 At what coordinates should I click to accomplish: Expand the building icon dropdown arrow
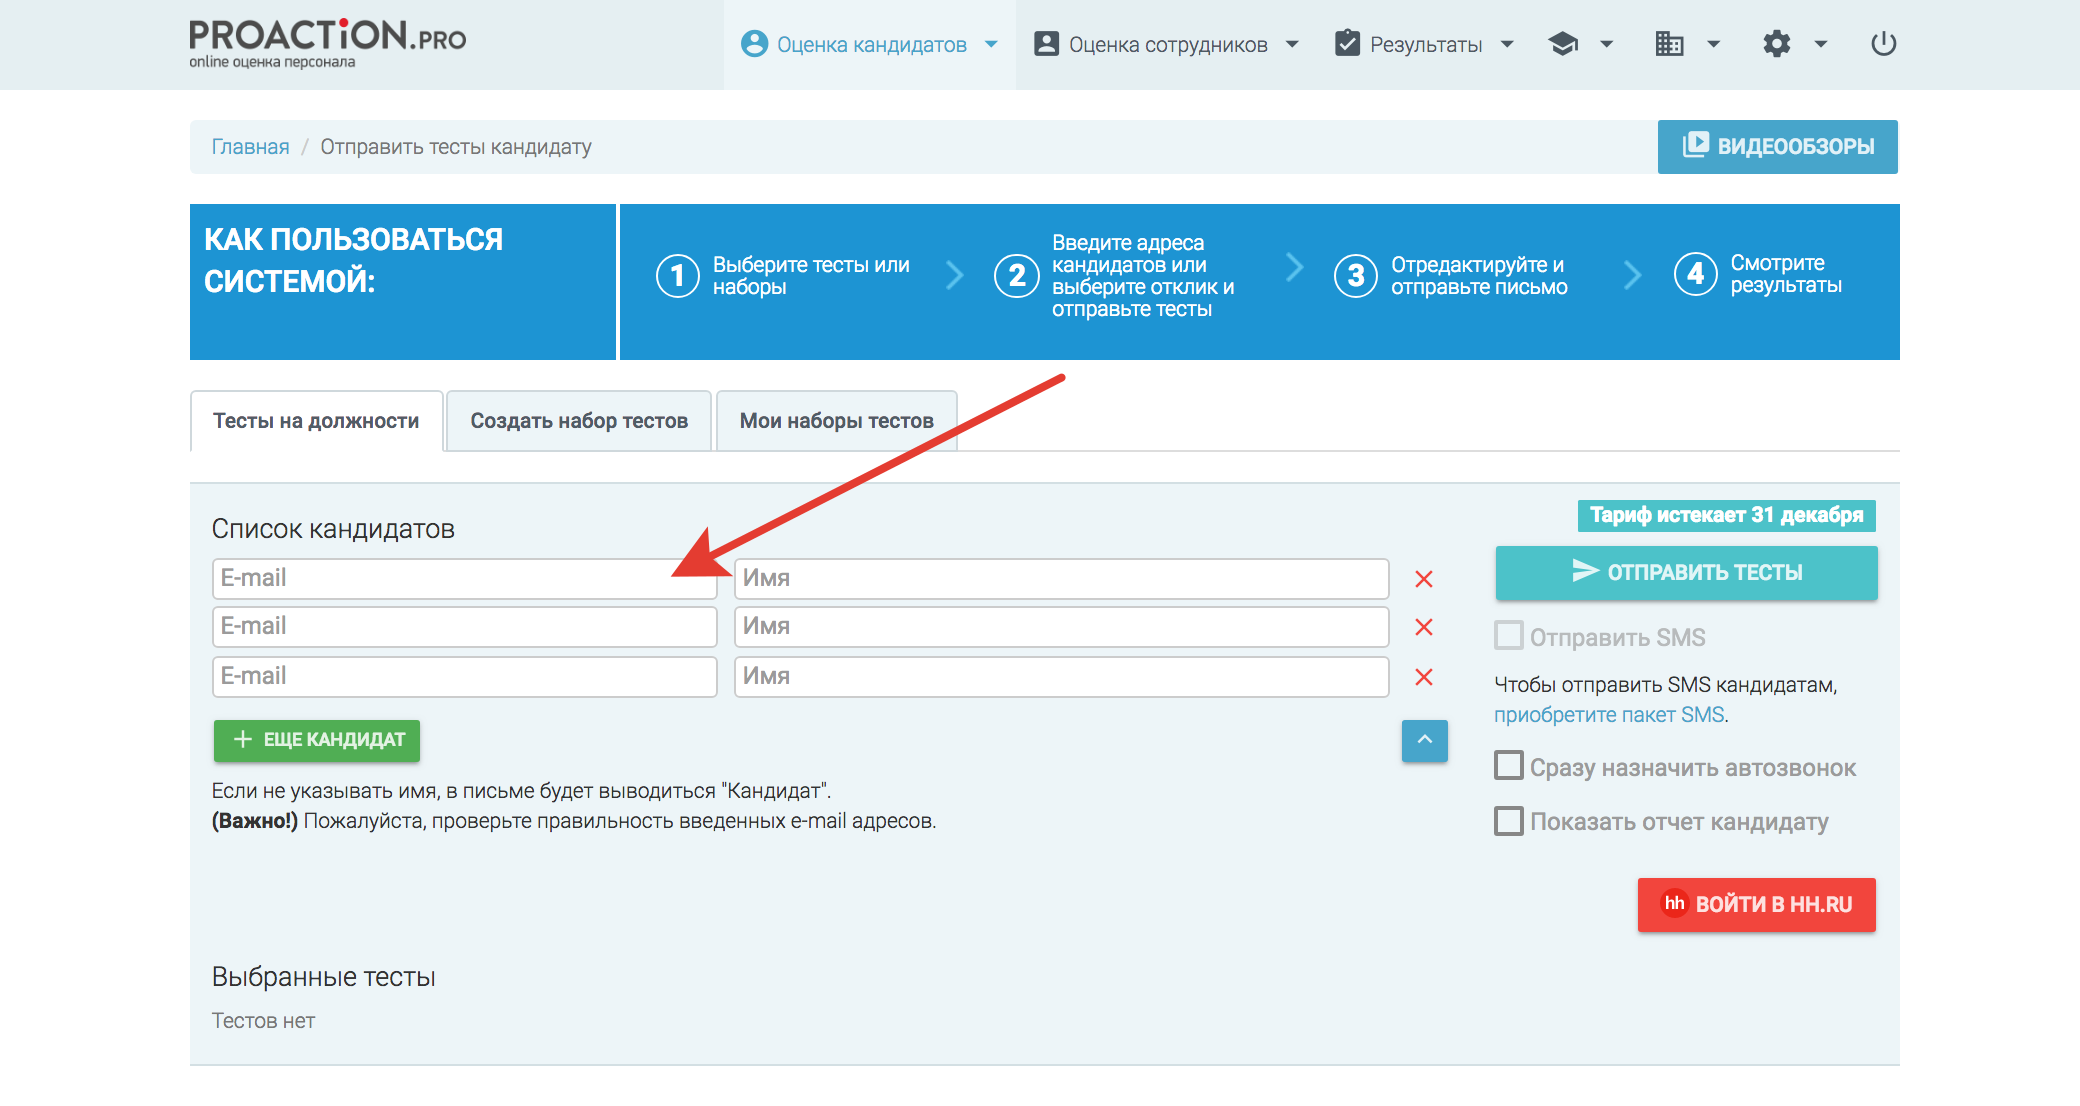[1713, 44]
